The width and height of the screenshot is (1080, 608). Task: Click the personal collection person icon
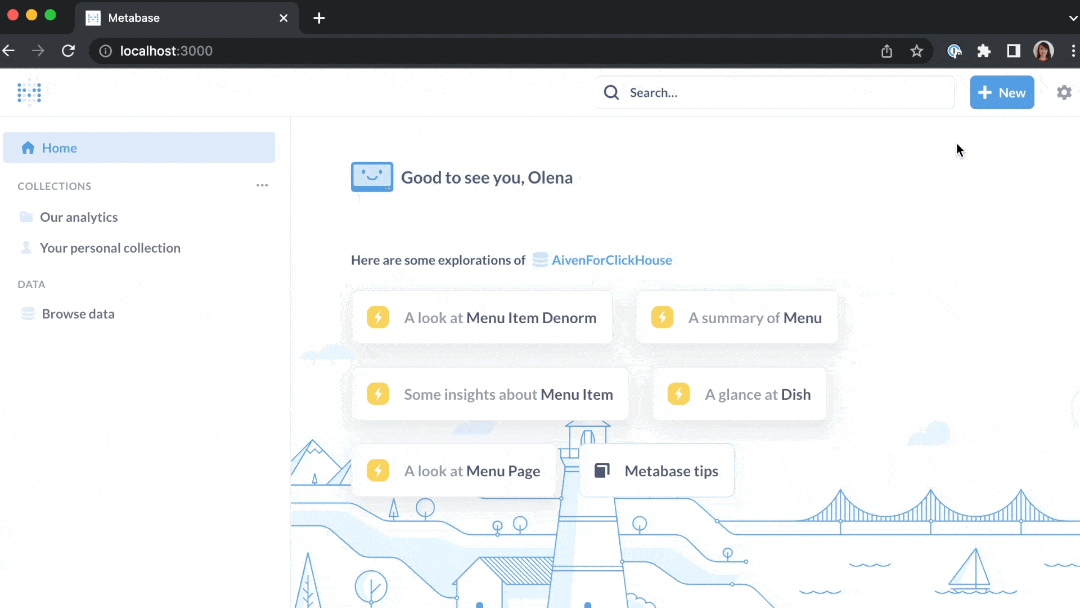pos(26,248)
